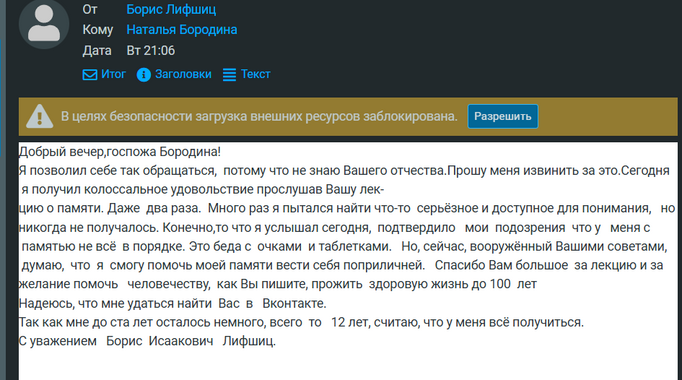The height and width of the screenshot is (380, 682).
Task: Click the greeting line Добрый вечер
Action: [120, 152]
